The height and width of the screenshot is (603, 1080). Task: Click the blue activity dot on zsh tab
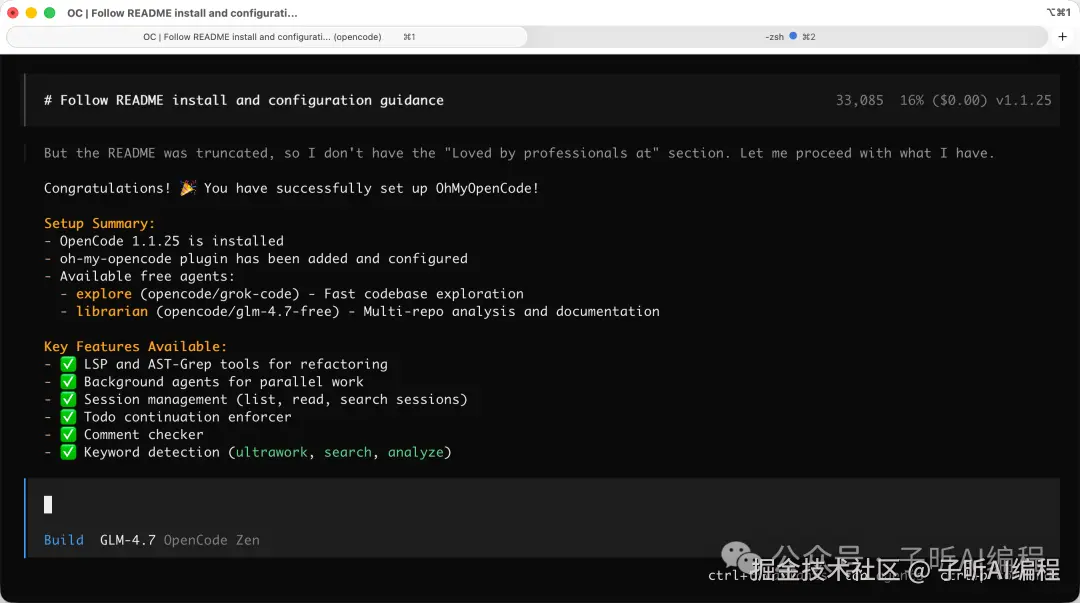(793, 36)
